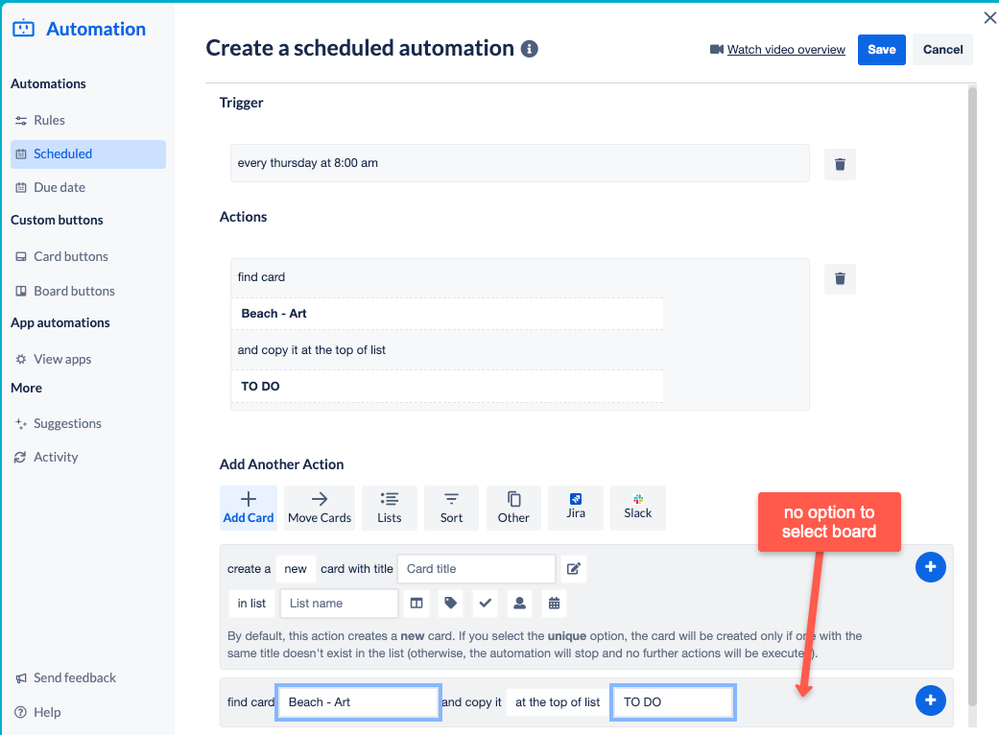This screenshot has height=735, width=999.
Task: Save the scheduled automation
Action: (x=881, y=49)
